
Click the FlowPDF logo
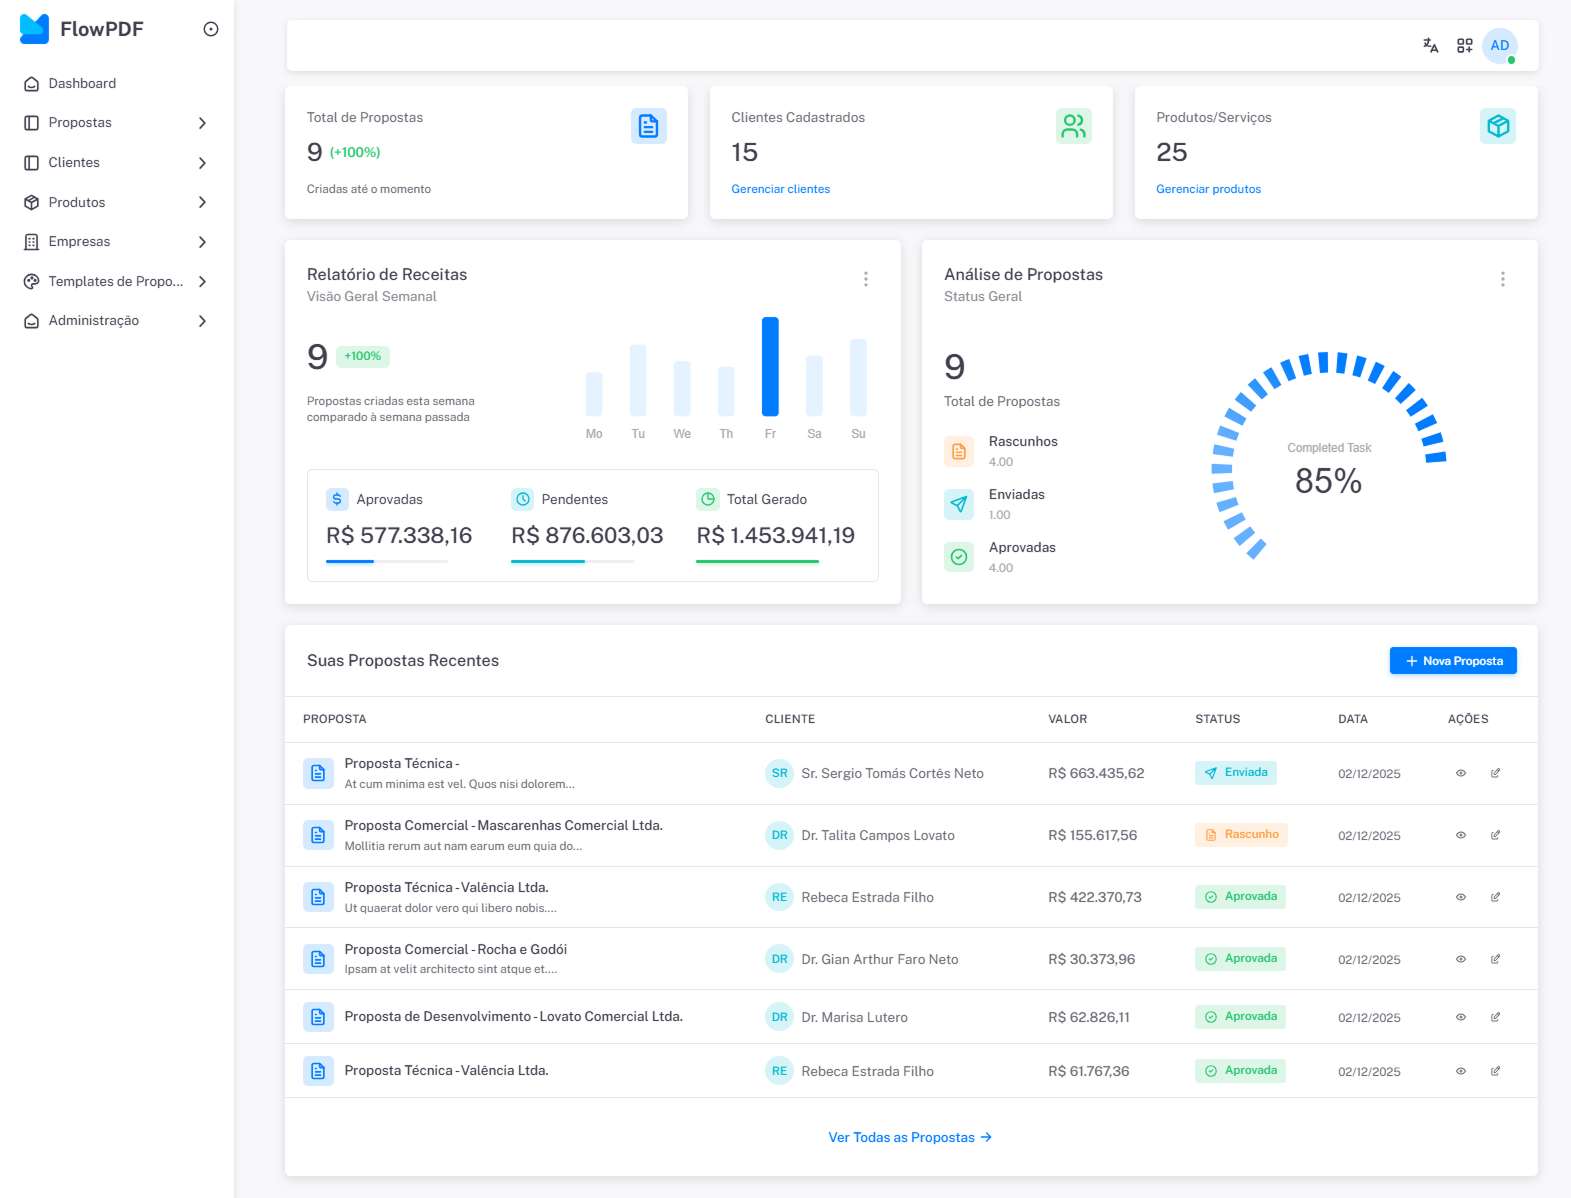tap(82, 29)
